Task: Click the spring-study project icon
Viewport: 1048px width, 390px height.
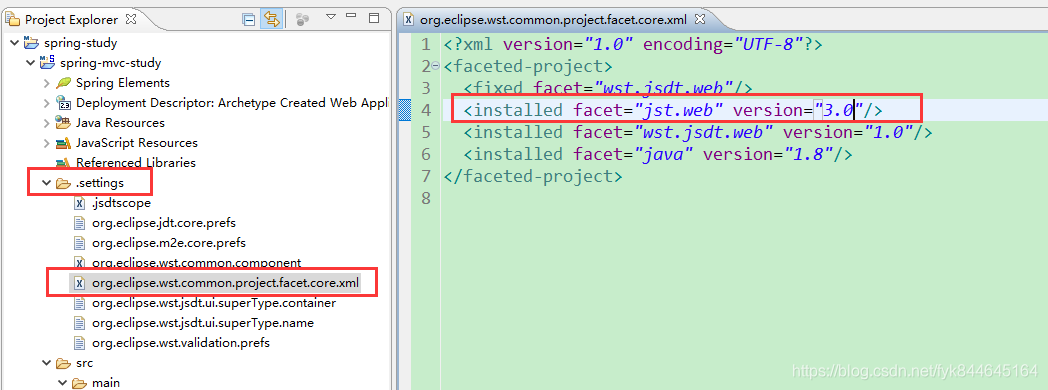Action: click(31, 43)
